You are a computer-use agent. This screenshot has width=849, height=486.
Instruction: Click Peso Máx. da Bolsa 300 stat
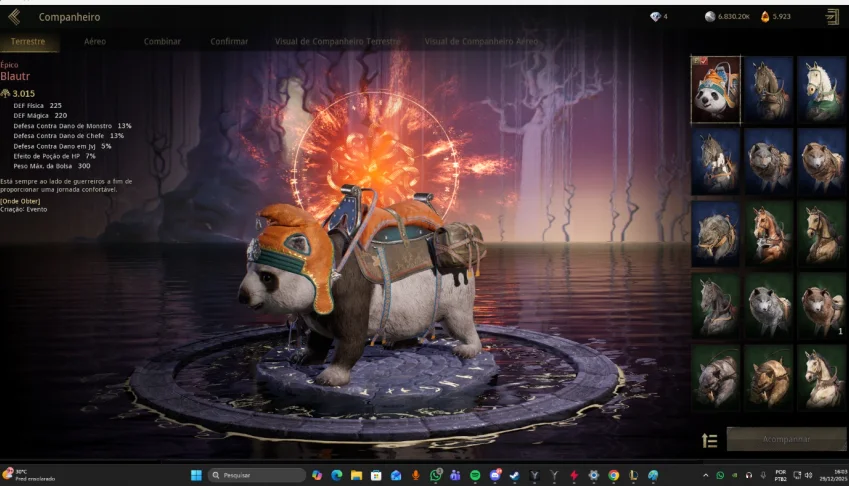pyautogui.click(x=51, y=166)
